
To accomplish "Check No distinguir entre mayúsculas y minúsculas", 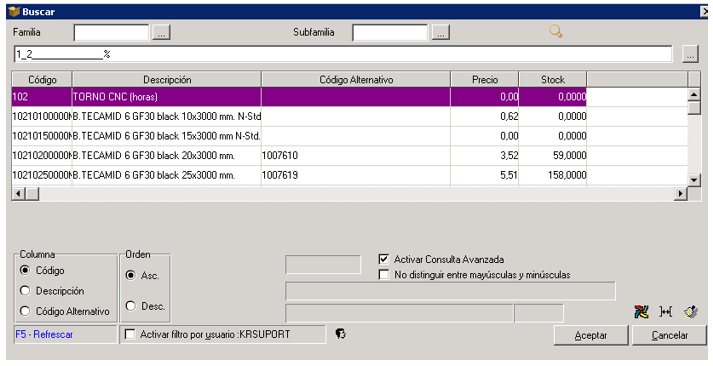I will tap(384, 275).
